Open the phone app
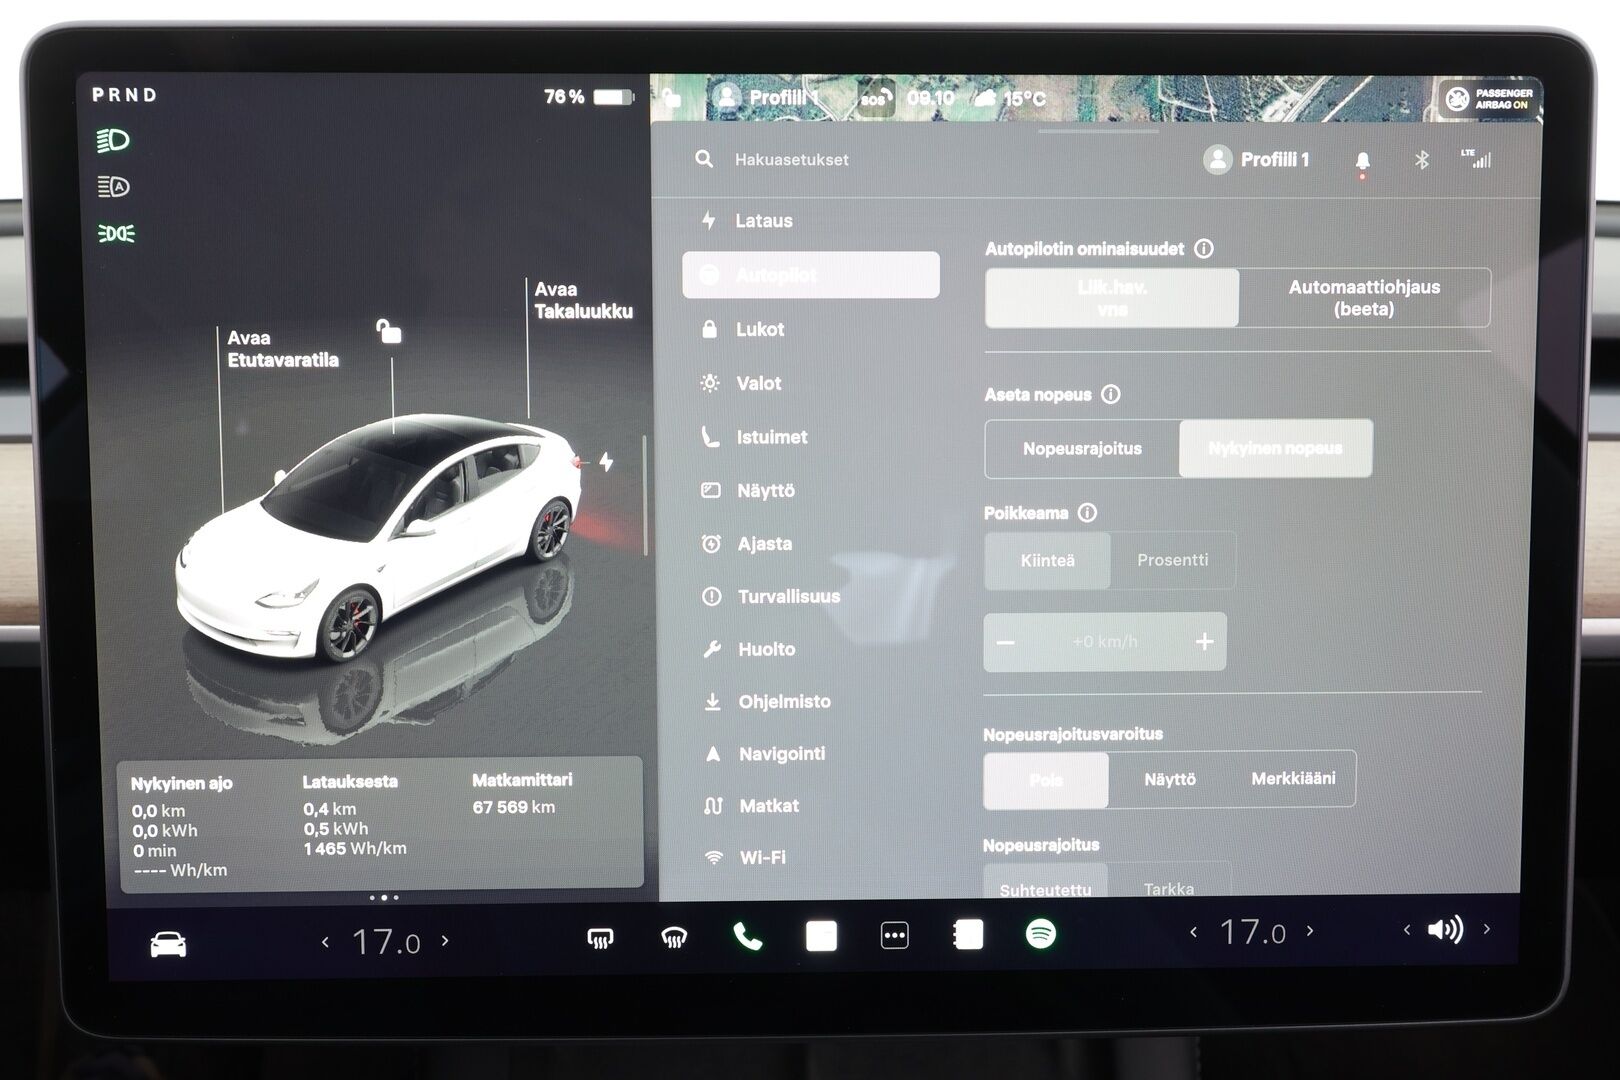This screenshot has width=1620, height=1080. click(x=748, y=936)
